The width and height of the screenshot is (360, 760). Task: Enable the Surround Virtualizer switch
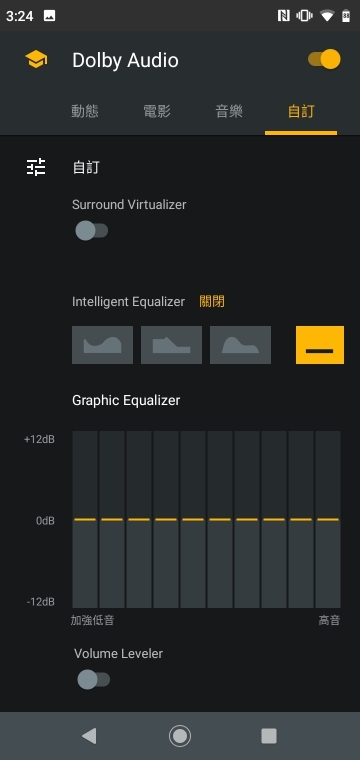tap(92, 231)
